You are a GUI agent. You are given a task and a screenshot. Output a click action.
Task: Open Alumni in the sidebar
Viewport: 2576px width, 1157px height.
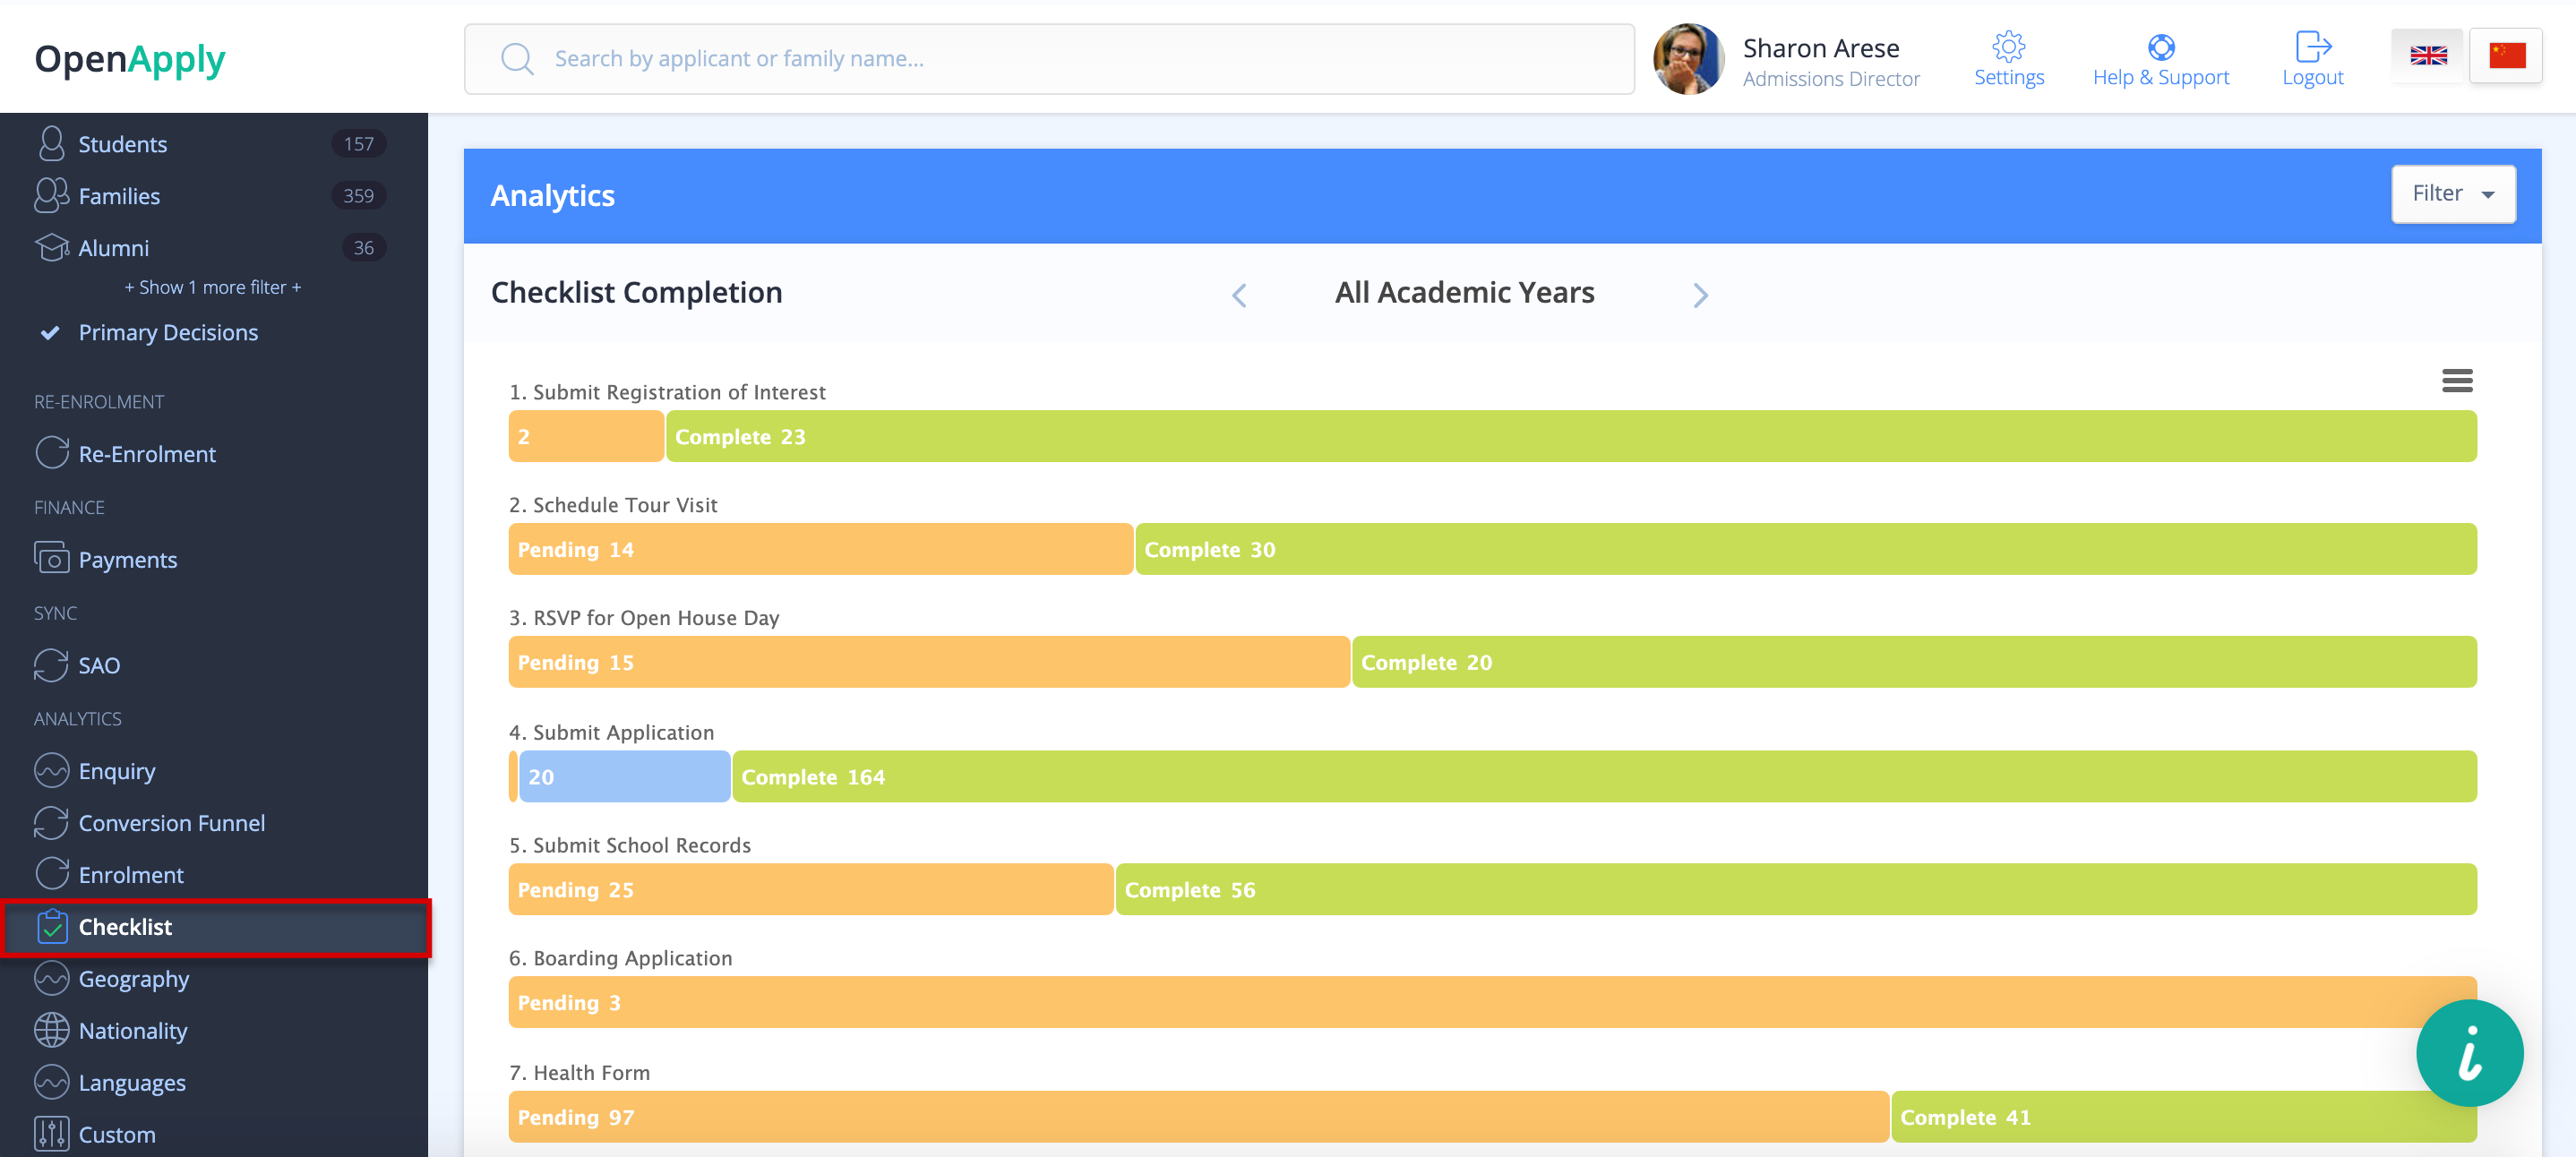[x=114, y=248]
